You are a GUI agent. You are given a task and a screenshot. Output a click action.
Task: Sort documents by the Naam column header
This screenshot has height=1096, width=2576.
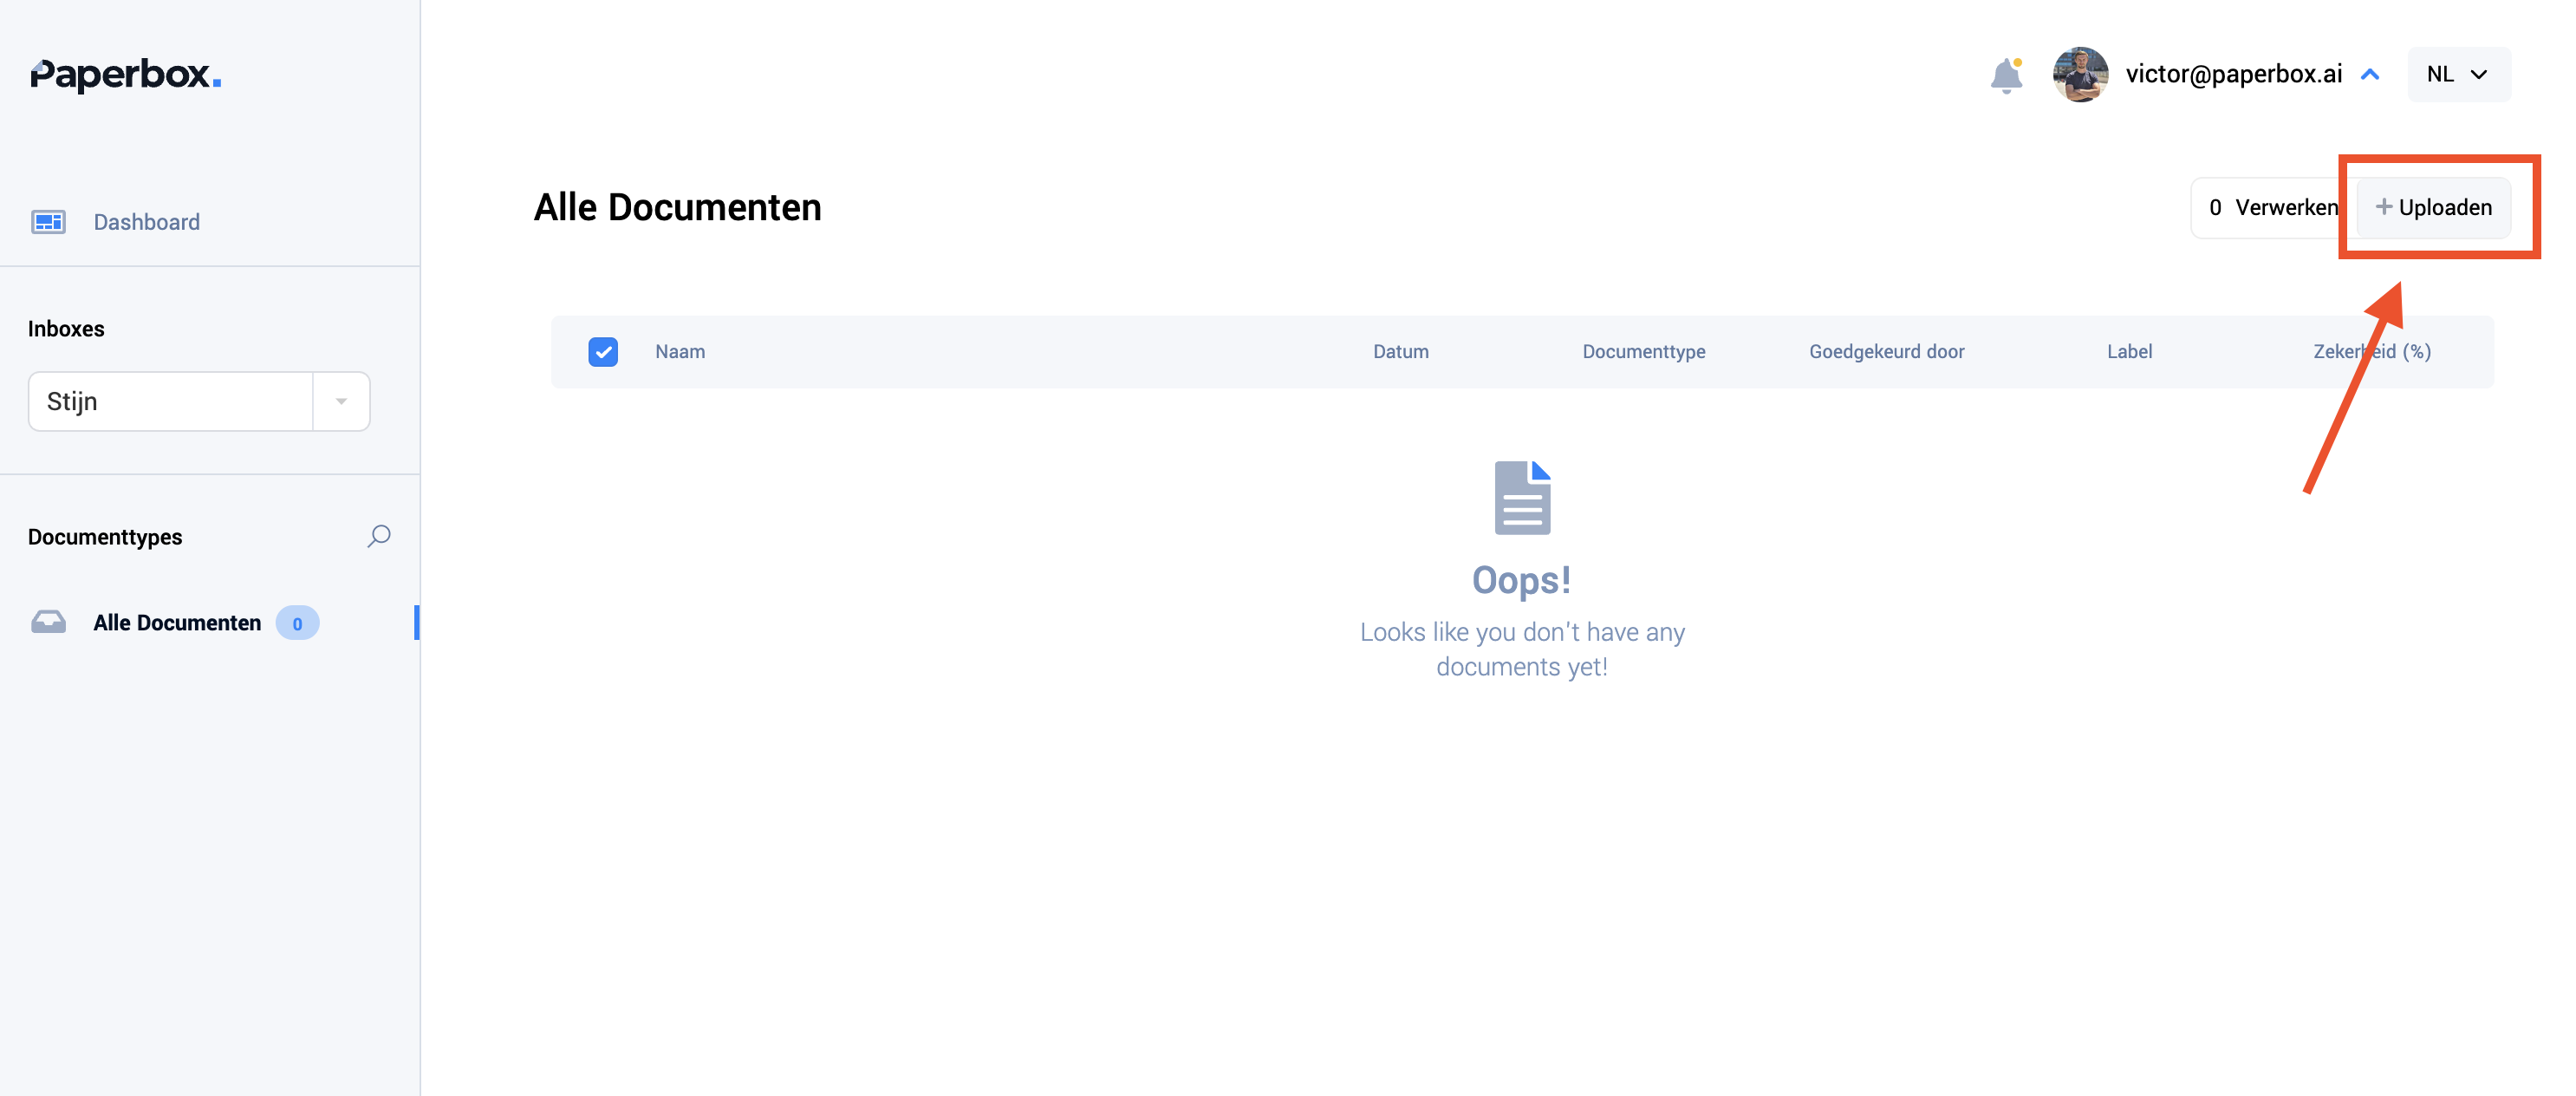coord(680,351)
